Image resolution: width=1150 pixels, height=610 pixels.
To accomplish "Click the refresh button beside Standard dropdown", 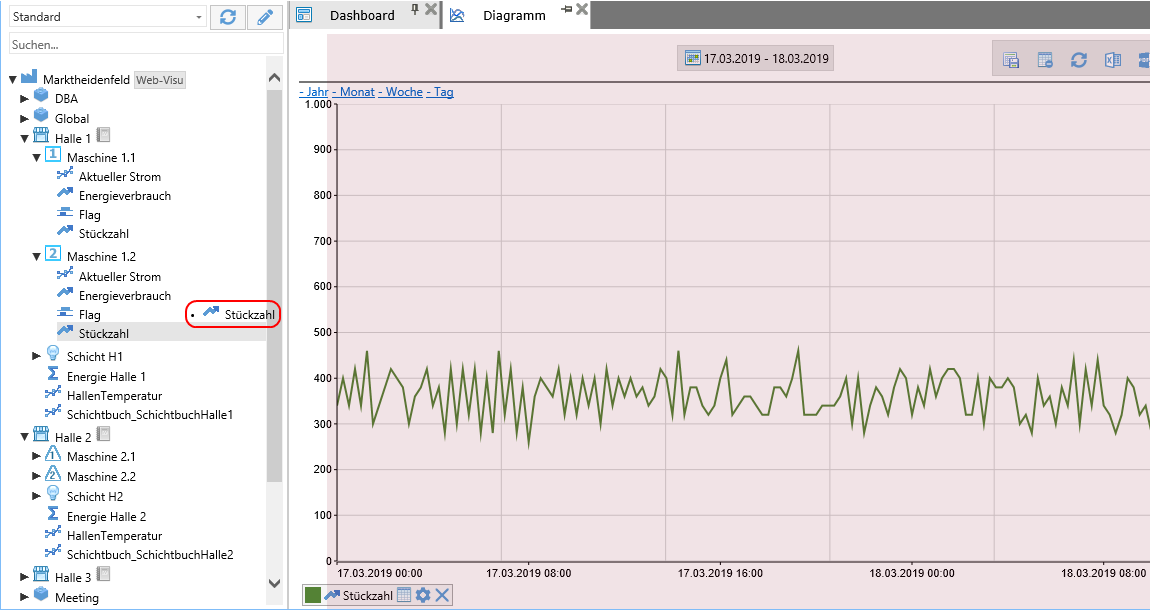I will tap(228, 17).
